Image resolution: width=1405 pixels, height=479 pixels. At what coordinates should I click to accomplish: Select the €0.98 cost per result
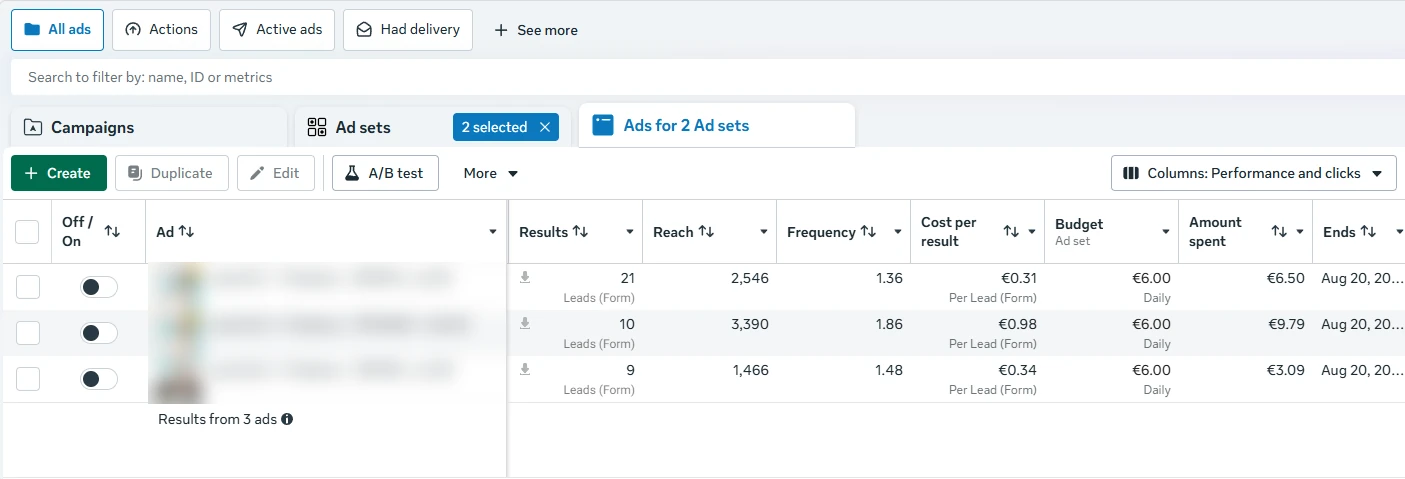point(1017,324)
